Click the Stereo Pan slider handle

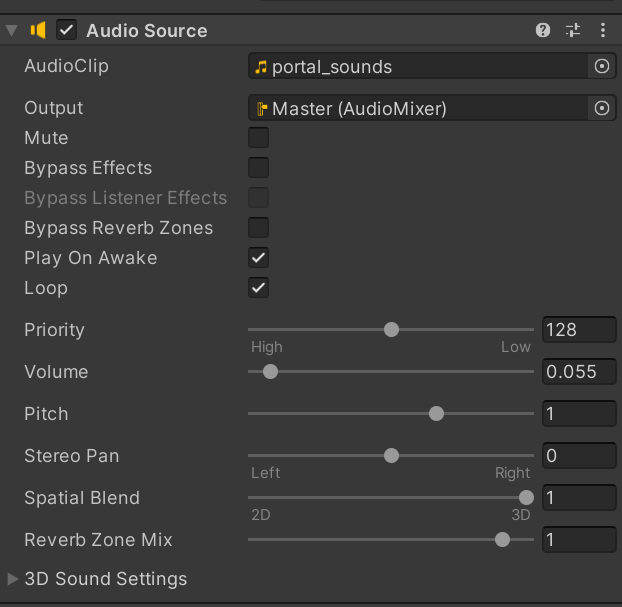[x=391, y=455]
